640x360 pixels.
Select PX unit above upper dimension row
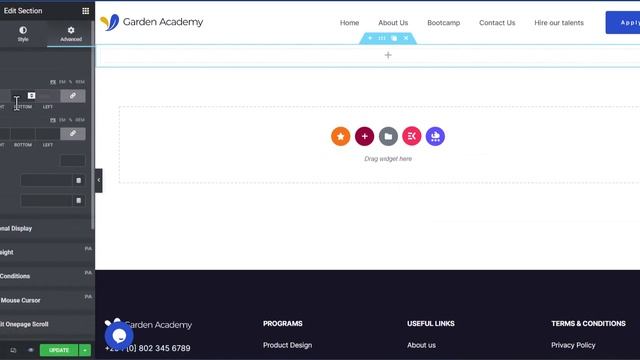coord(53,82)
